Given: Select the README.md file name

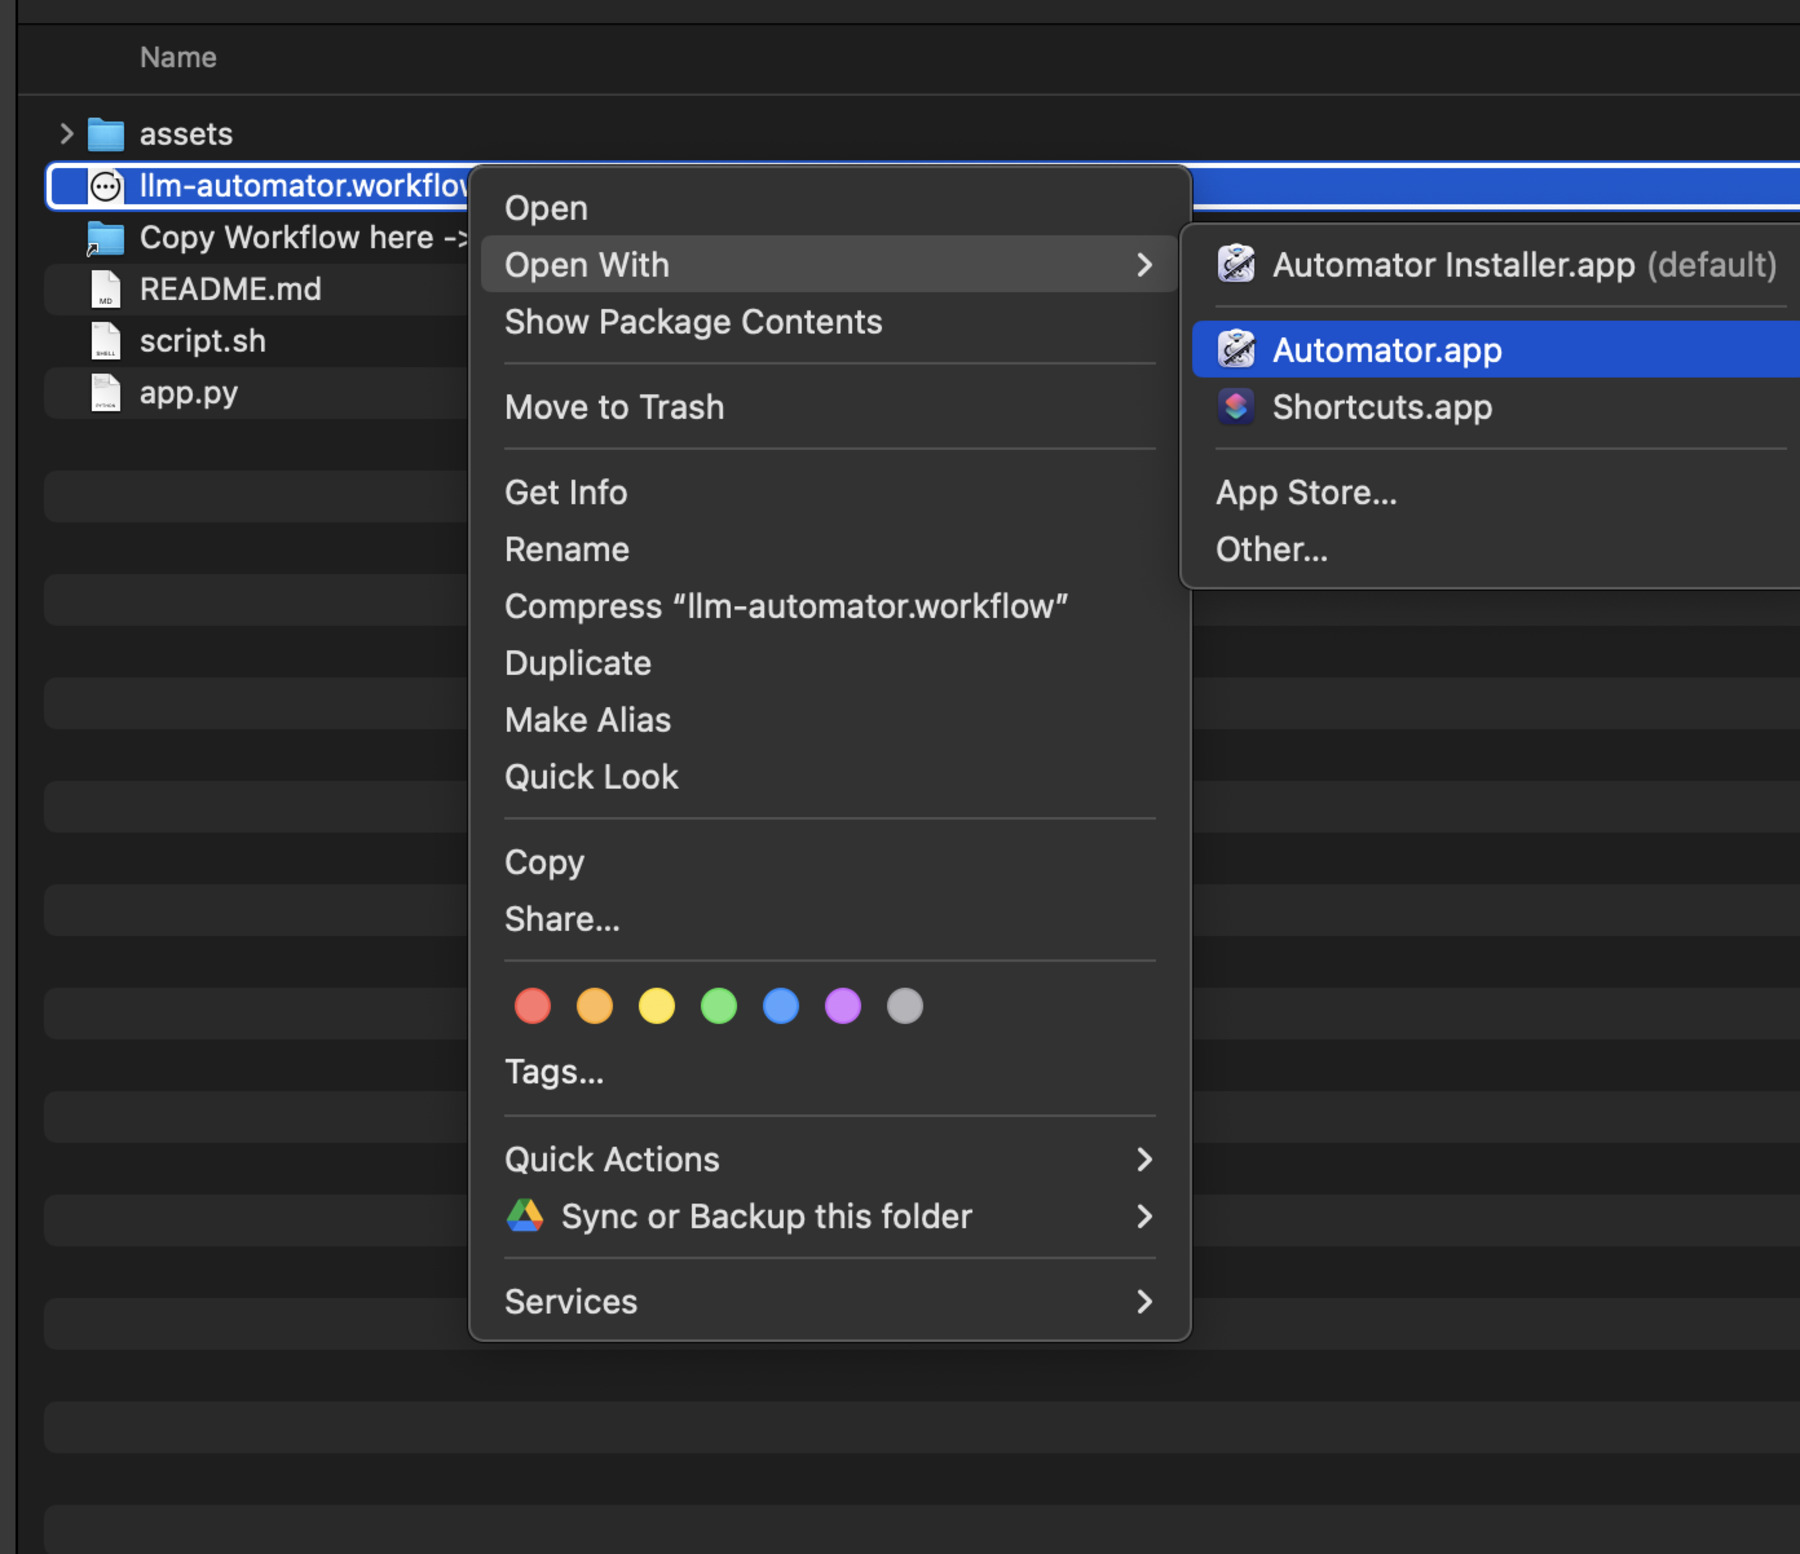Looking at the screenshot, I should [x=230, y=289].
